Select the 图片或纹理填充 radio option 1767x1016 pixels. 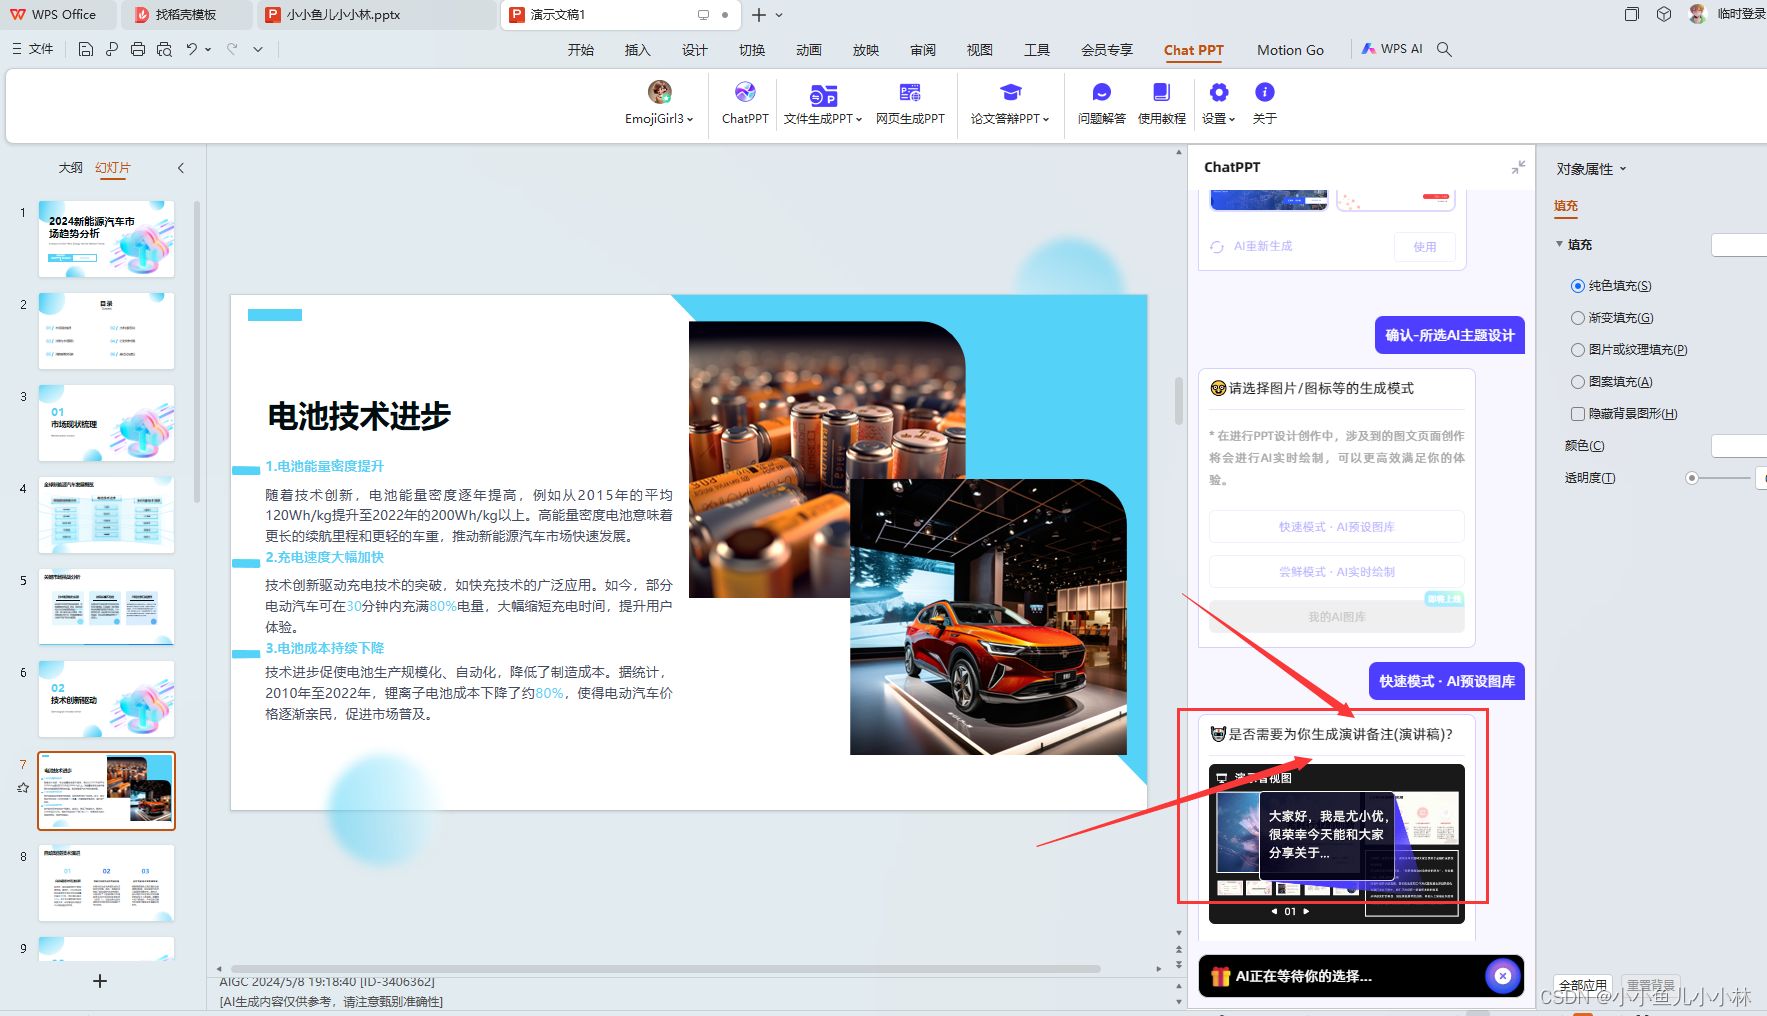(x=1578, y=350)
